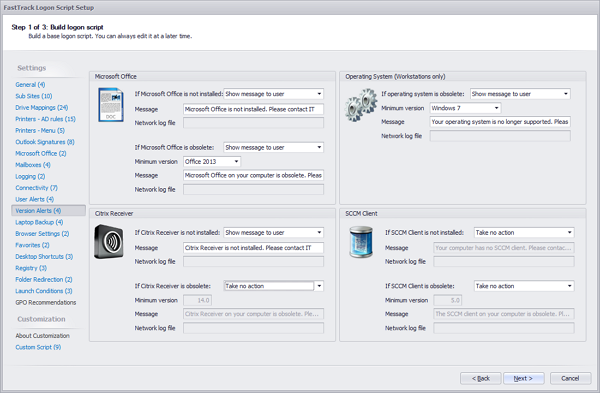
Task: Open 'If Microsoft Office is obsolete' dropdown
Action: coord(273,147)
